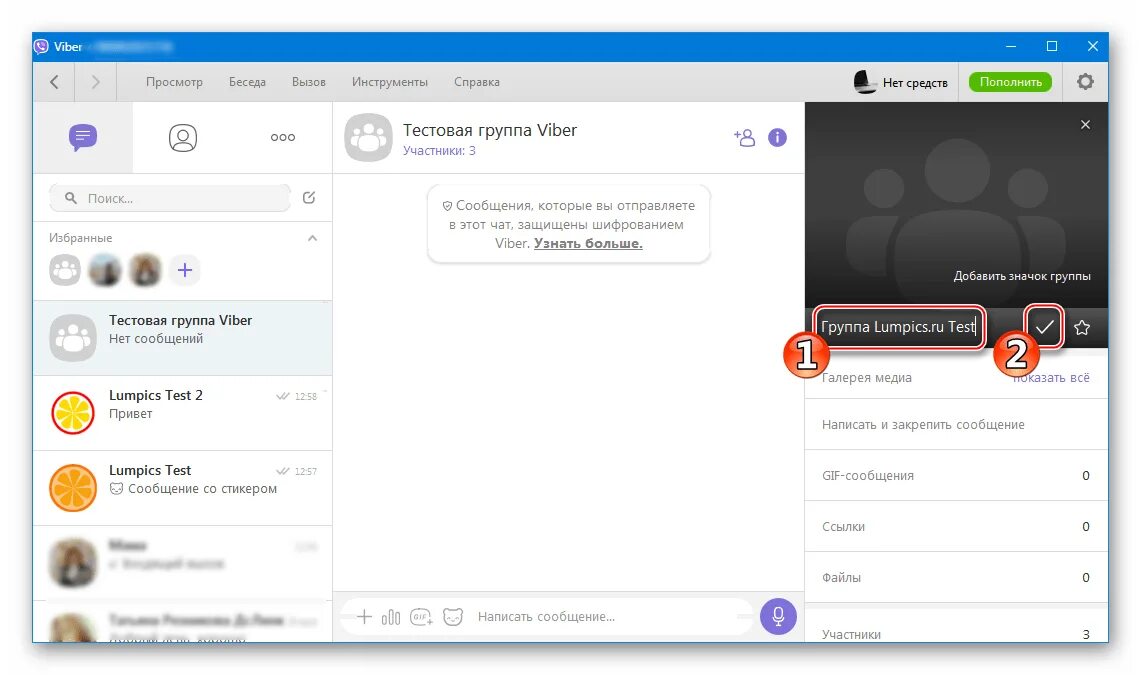This screenshot has height=675, width=1141.
Task: Click the Галерея медиа label
Action: coord(867,378)
